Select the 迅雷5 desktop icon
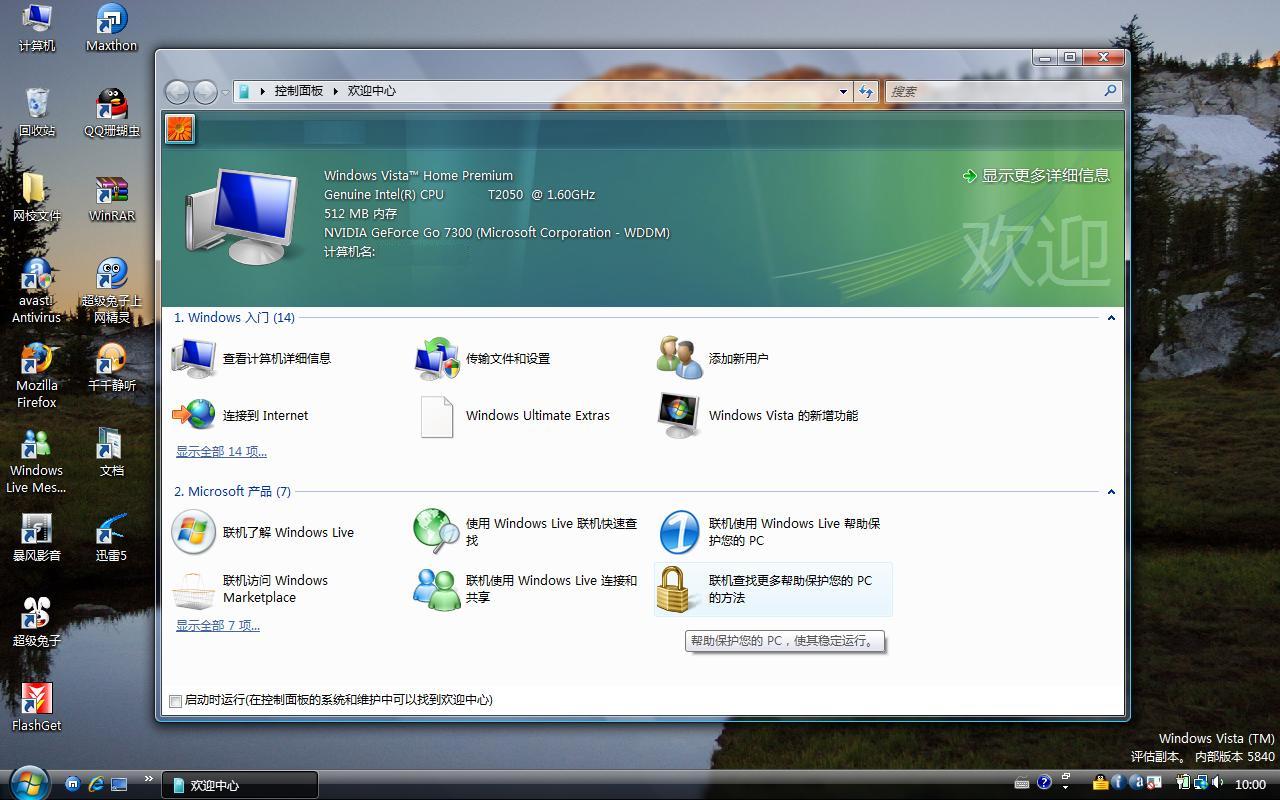Viewport: 1280px width, 800px height. [111, 537]
